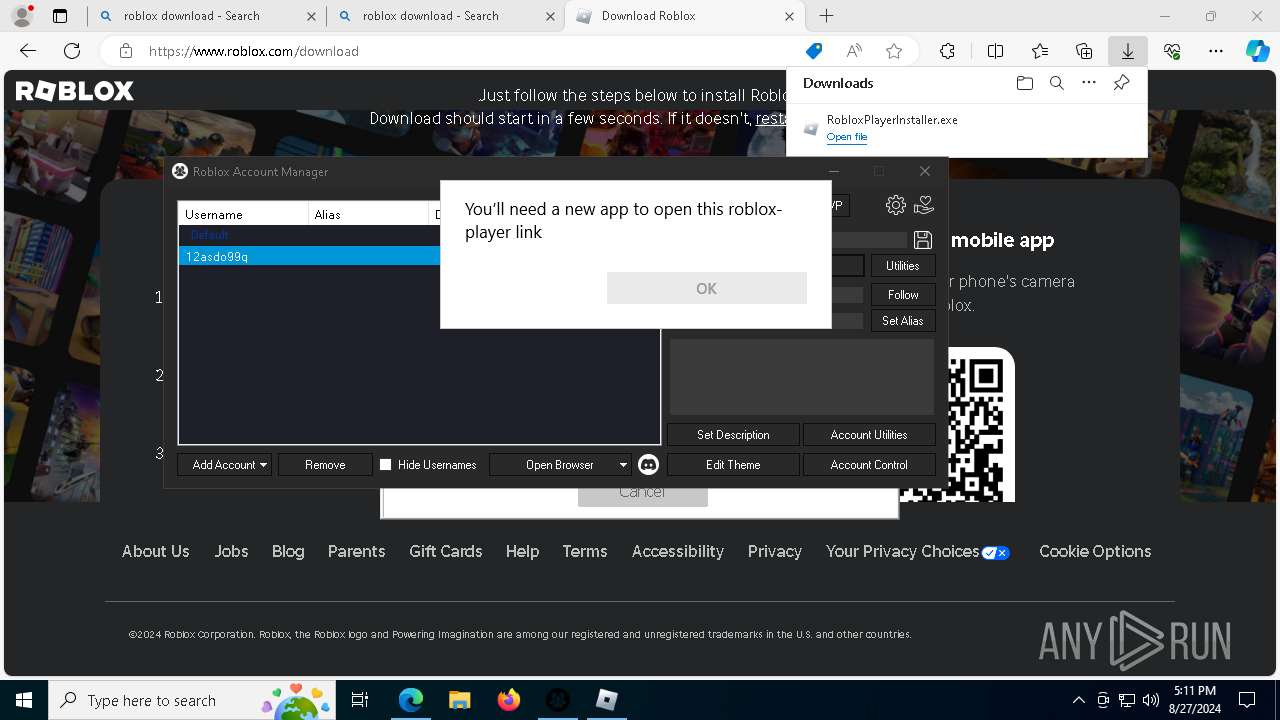The image size is (1280, 720).
Task: Open the Roblox Account Manager settings gear
Action: coord(896,205)
